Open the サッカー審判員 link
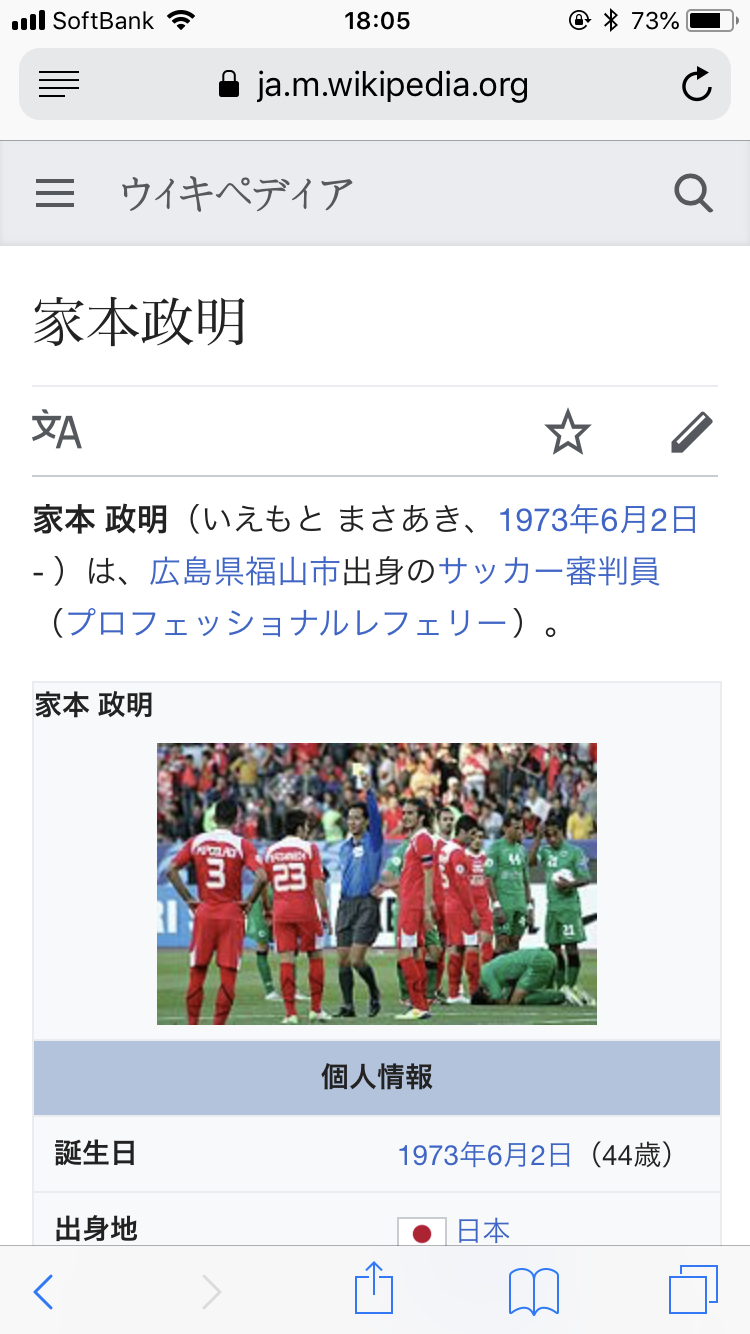 549,572
